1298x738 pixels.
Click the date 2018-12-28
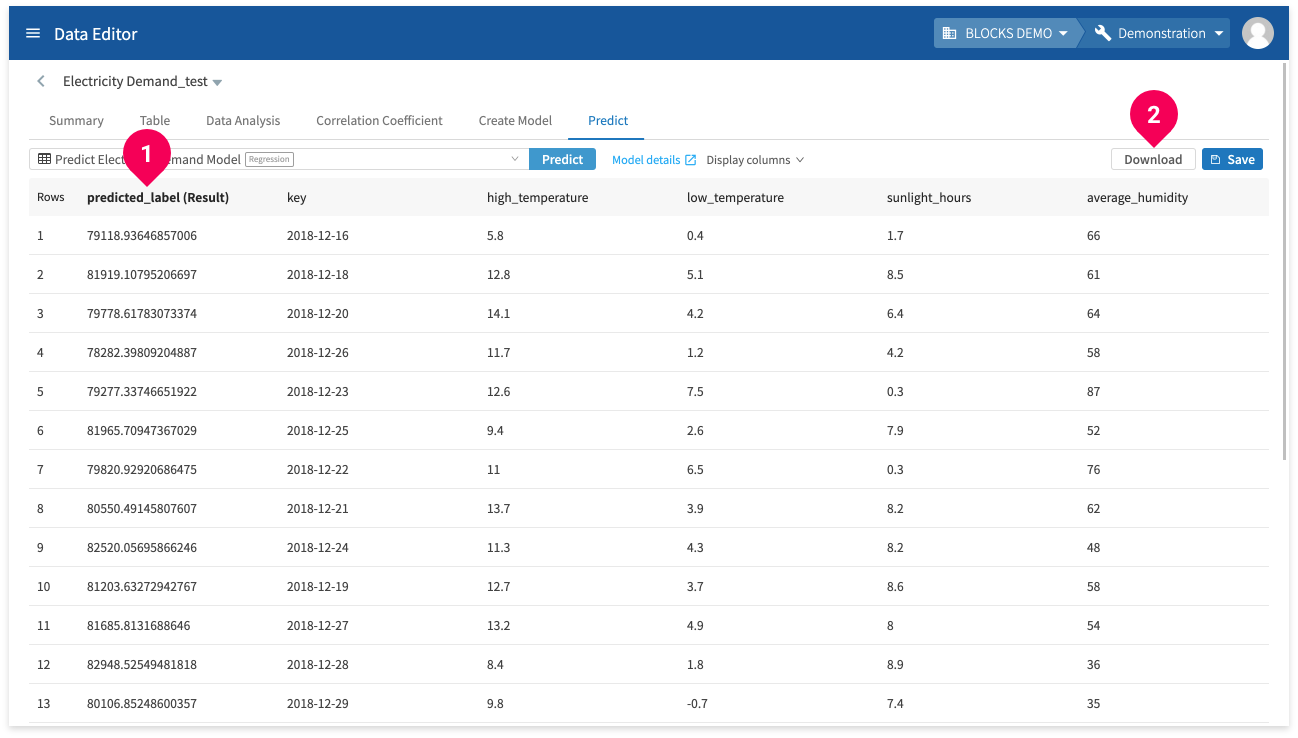318,665
